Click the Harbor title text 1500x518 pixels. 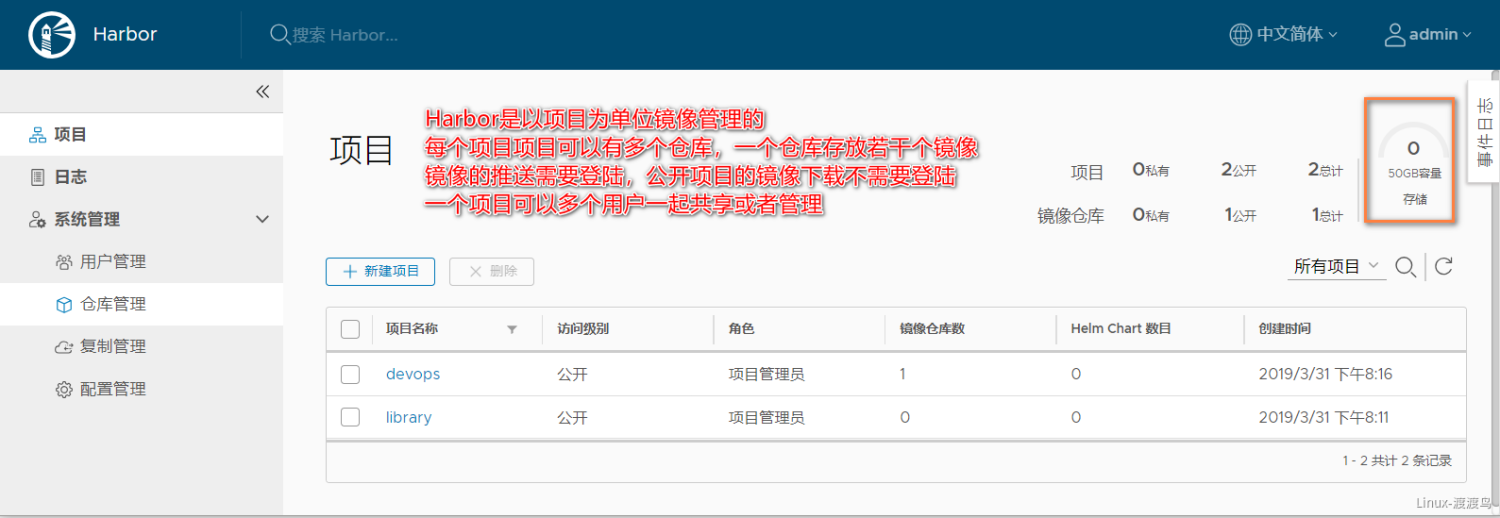point(125,34)
